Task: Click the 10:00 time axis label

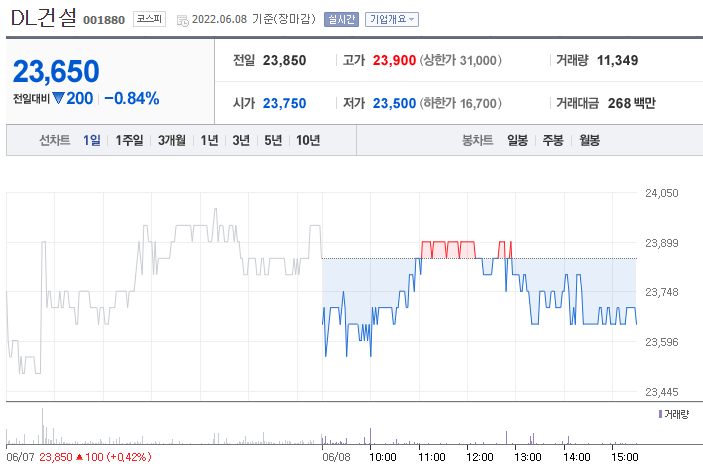Action: (x=382, y=457)
